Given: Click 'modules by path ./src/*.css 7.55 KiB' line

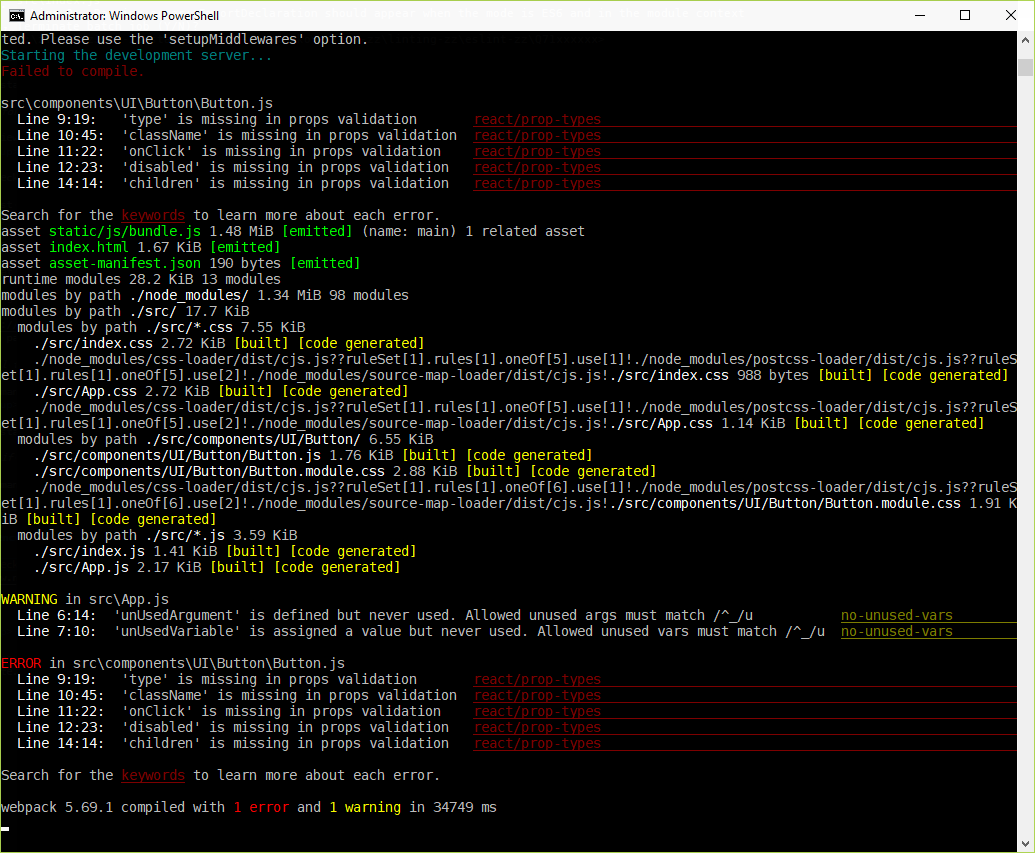Looking at the screenshot, I should click(161, 327).
